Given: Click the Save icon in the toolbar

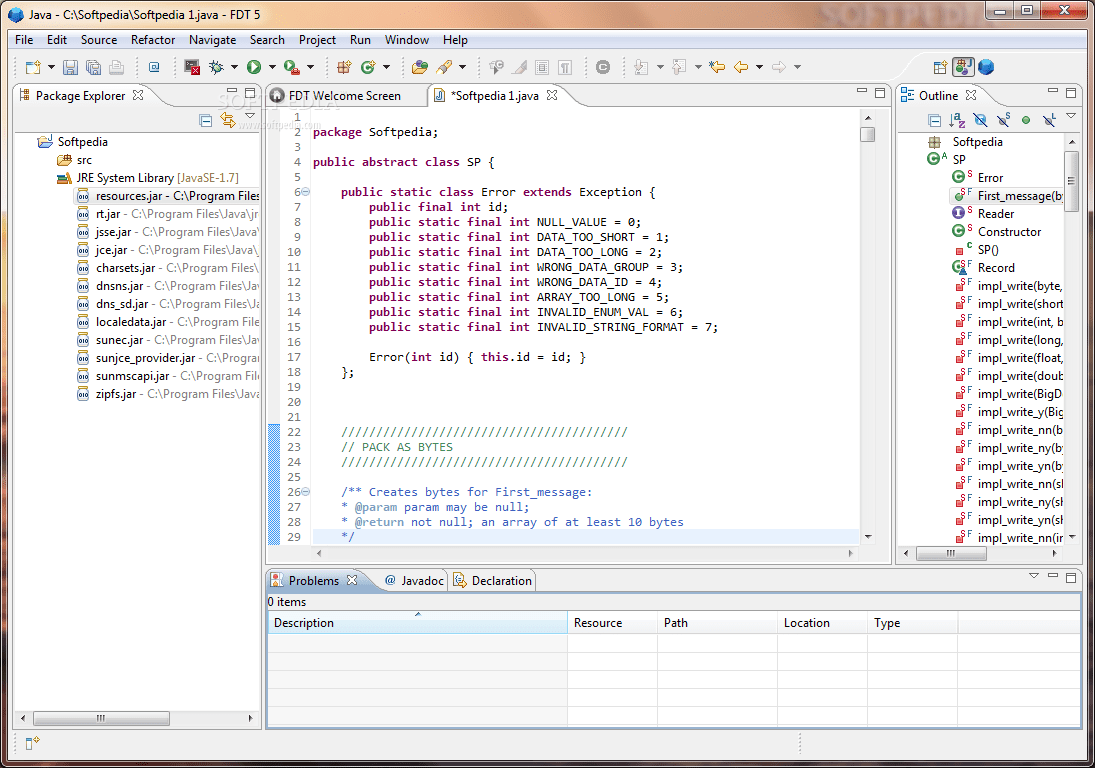Looking at the screenshot, I should tap(70, 67).
